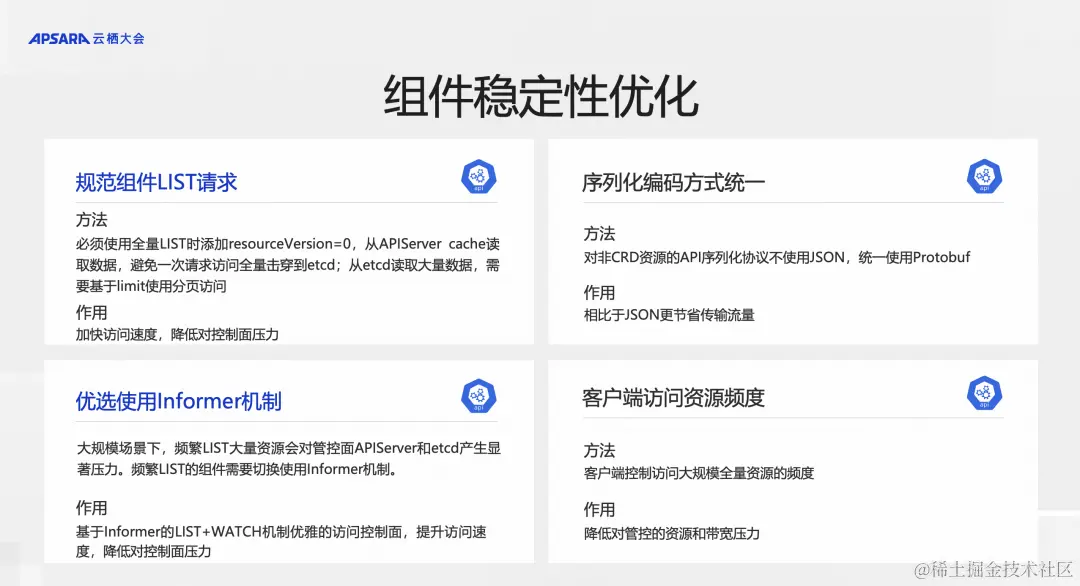
Task: Click the kube-apiserver icon on 规范组件LIST请求 card
Action: [x=478, y=177]
